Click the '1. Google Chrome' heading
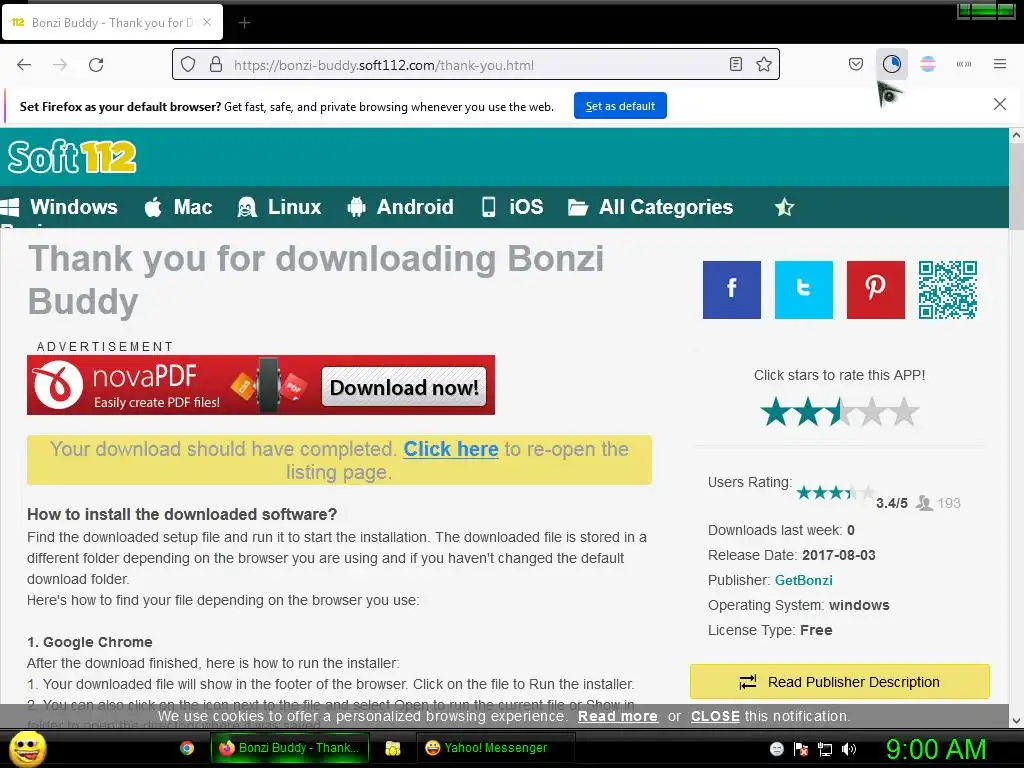Screen dimensions: 1024x768 (89, 642)
